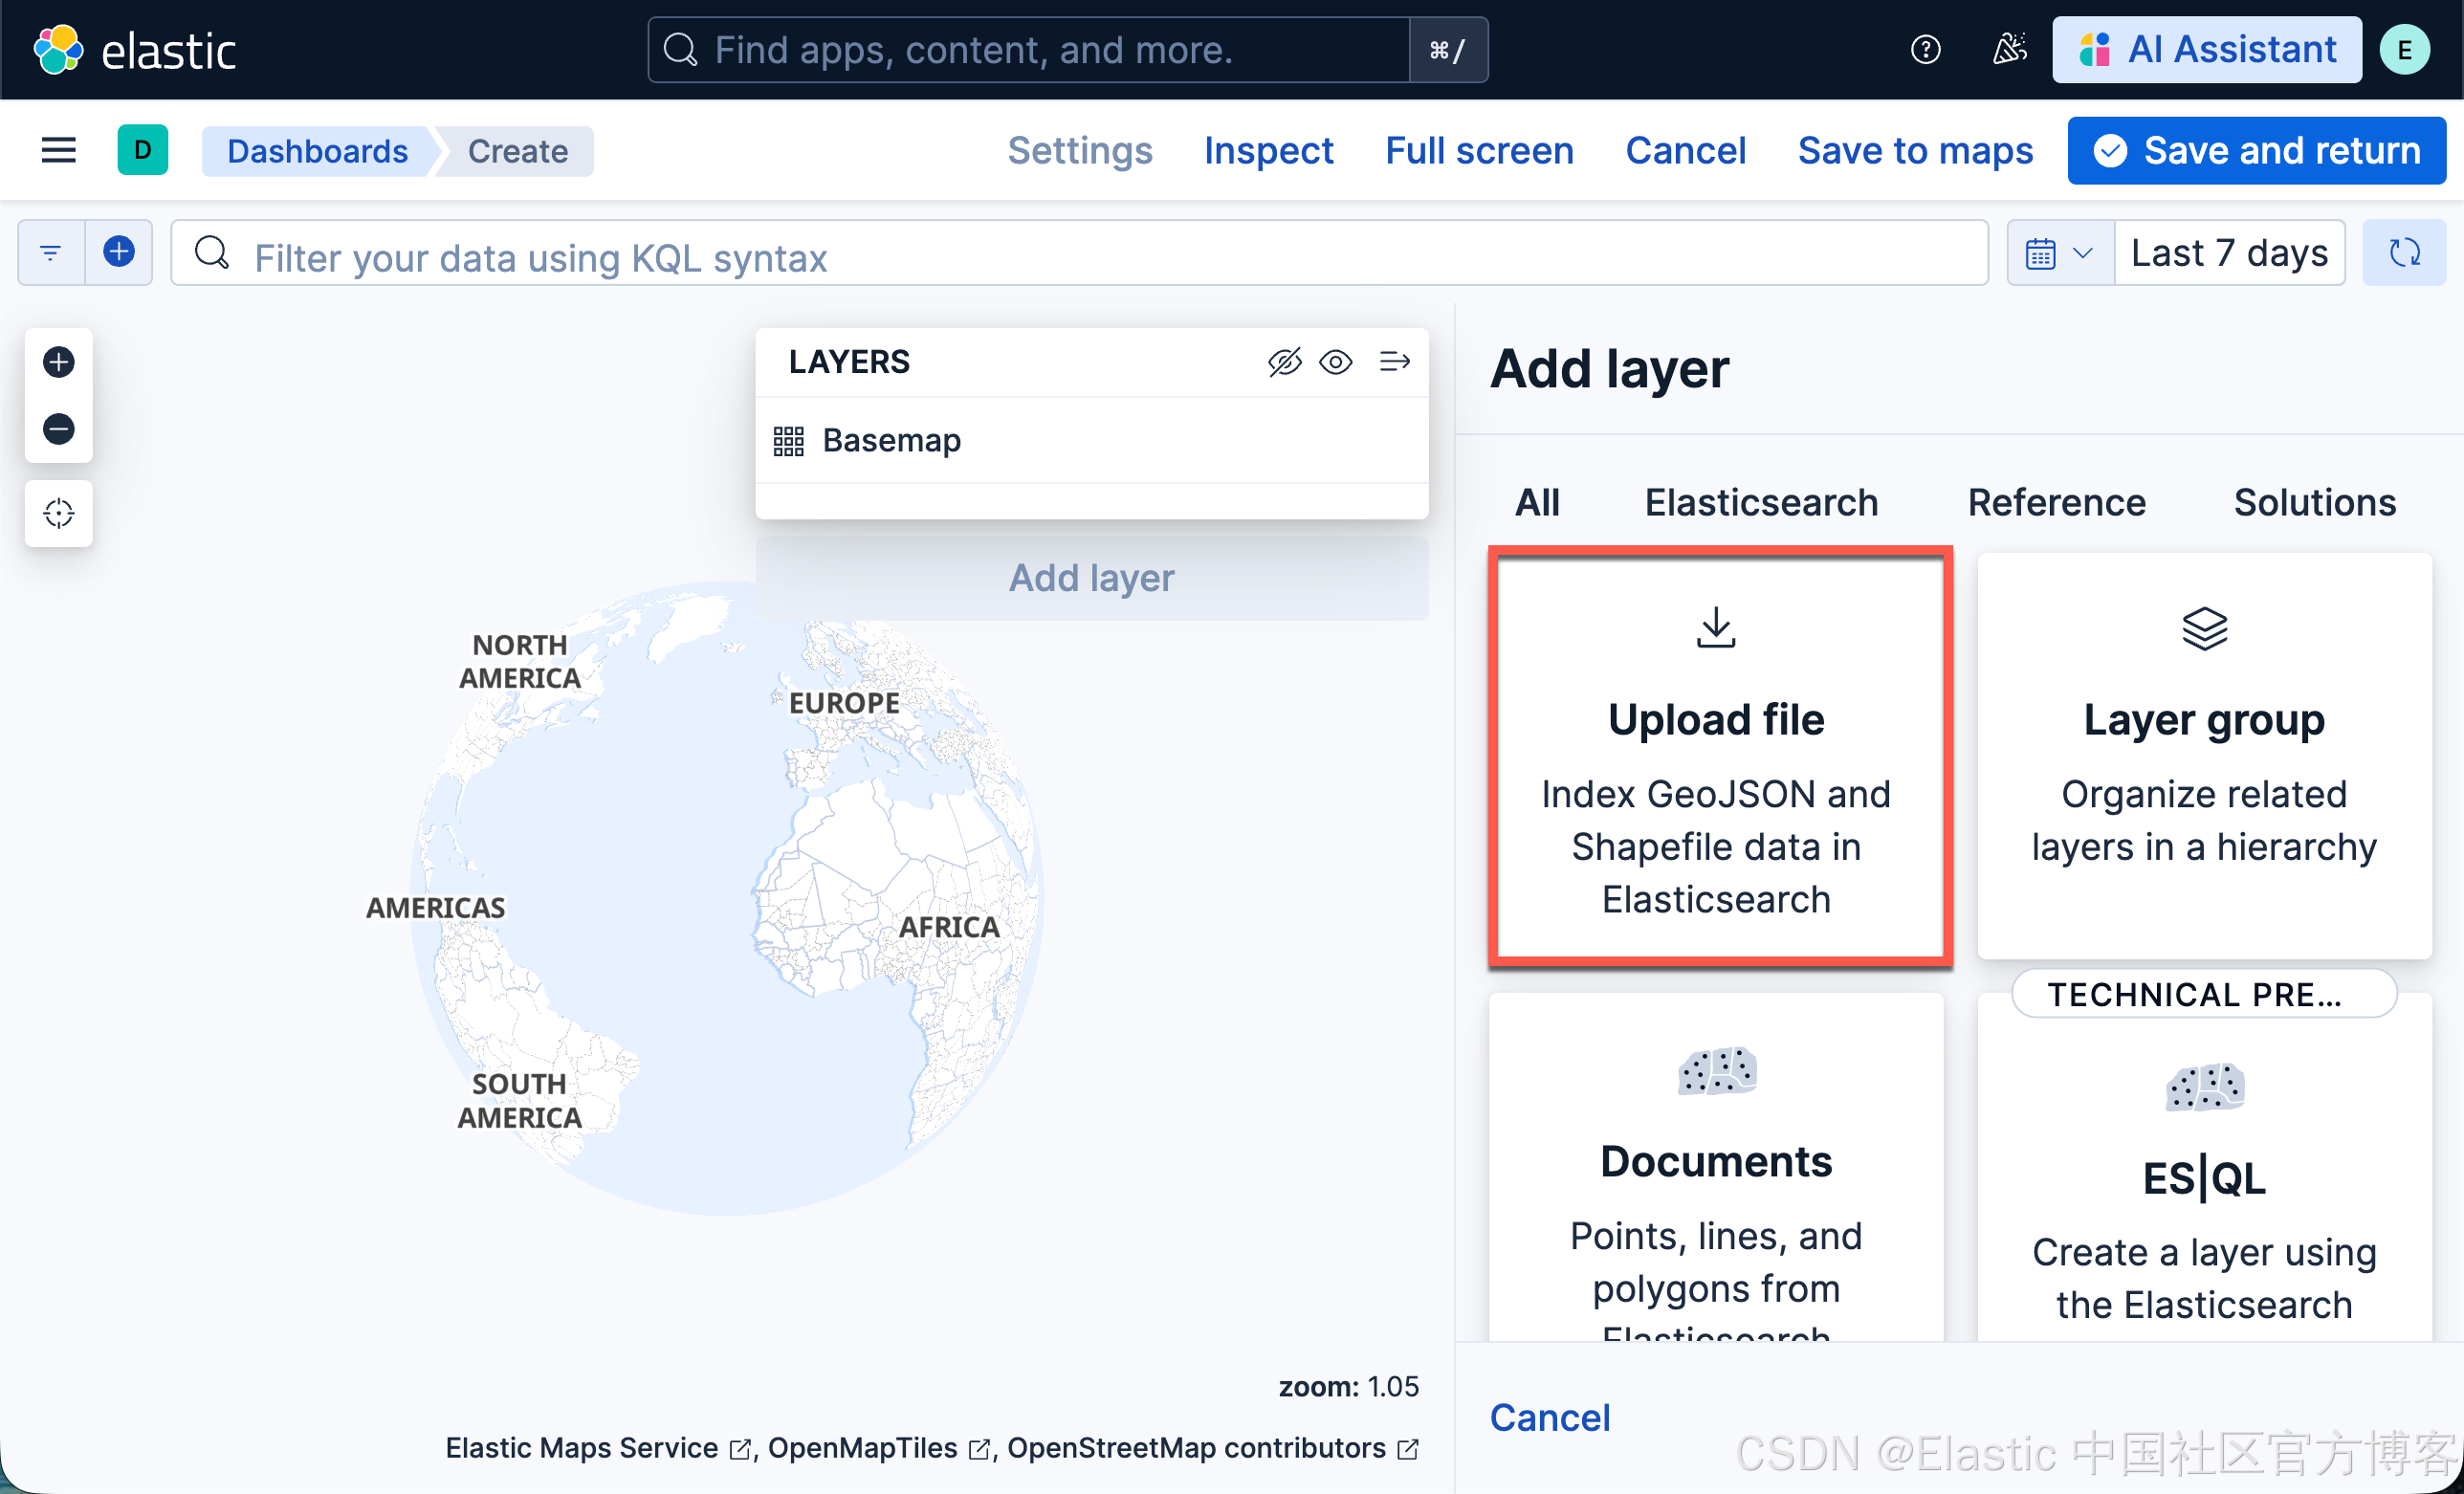The image size is (2464, 1494).
Task: Open the calendar quick date menu
Action: [x=2059, y=253]
